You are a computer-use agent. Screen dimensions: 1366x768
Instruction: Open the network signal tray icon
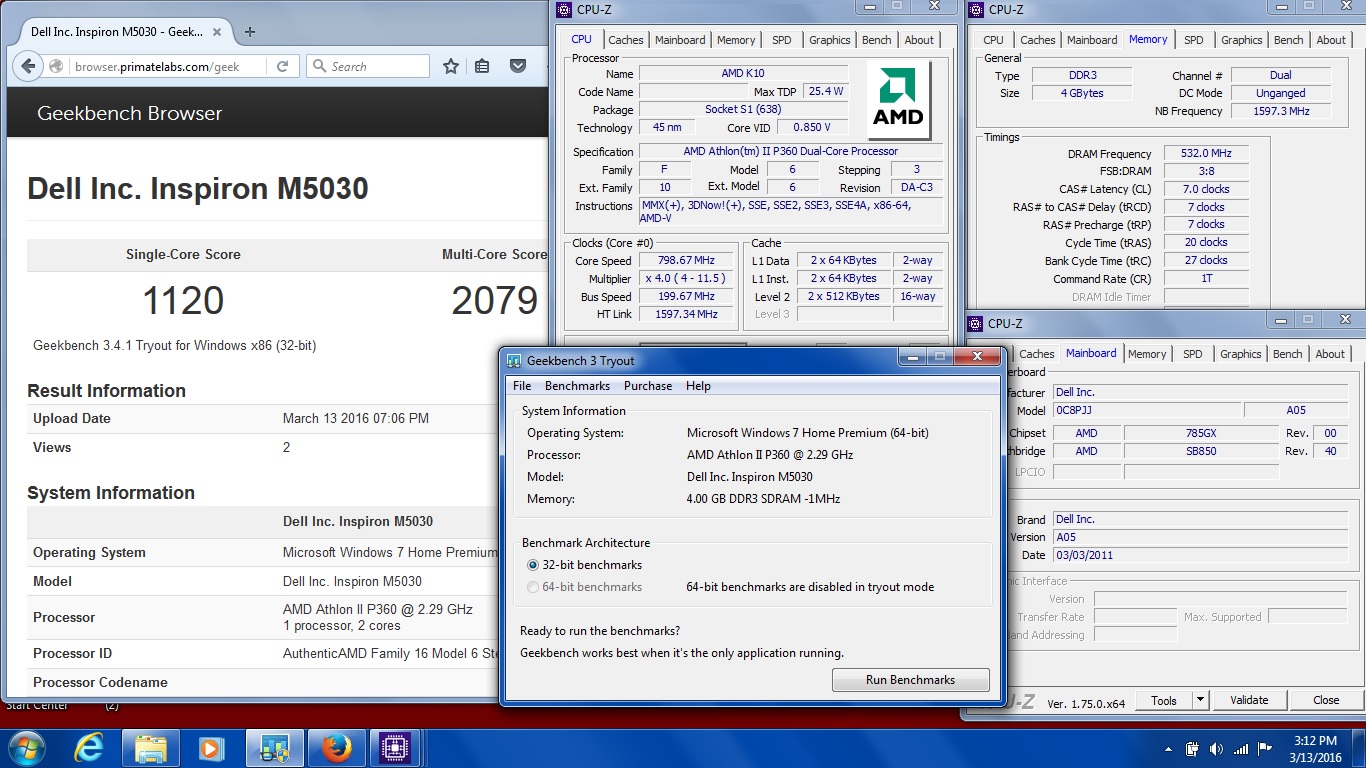[x=1241, y=748]
